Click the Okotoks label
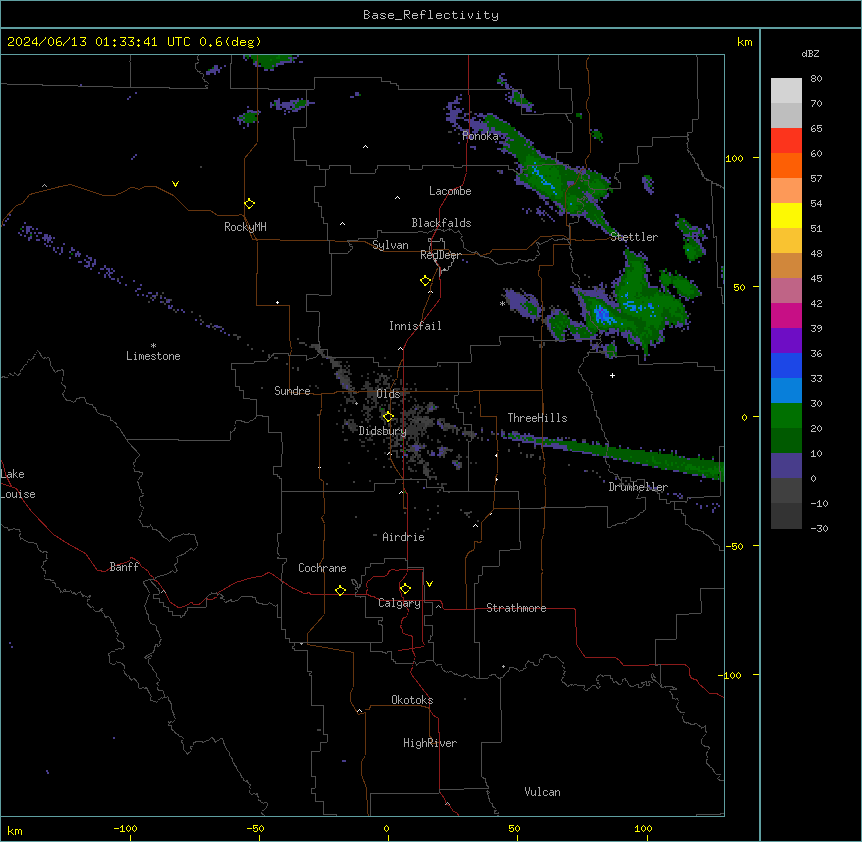Viewport: 862px width, 842px height. [412, 700]
